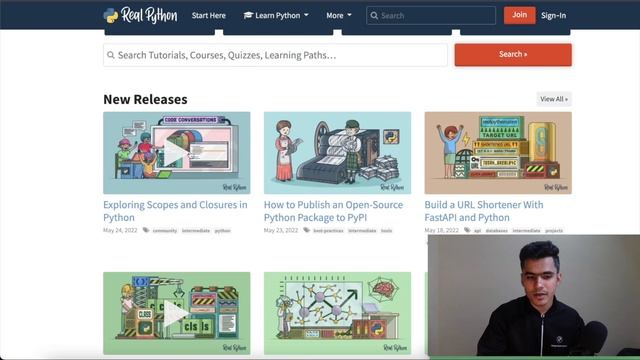This screenshot has height=360, width=640.
Task: Select the community tag
Action: (x=165, y=231)
